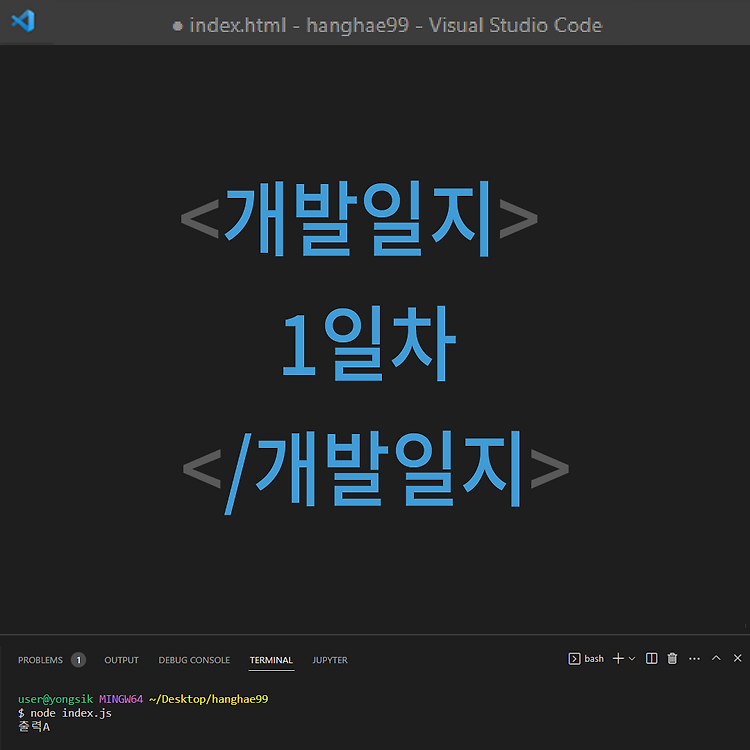Add a new terminal with plus icon
Screen dimensions: 750x750
tap(618, 659)
